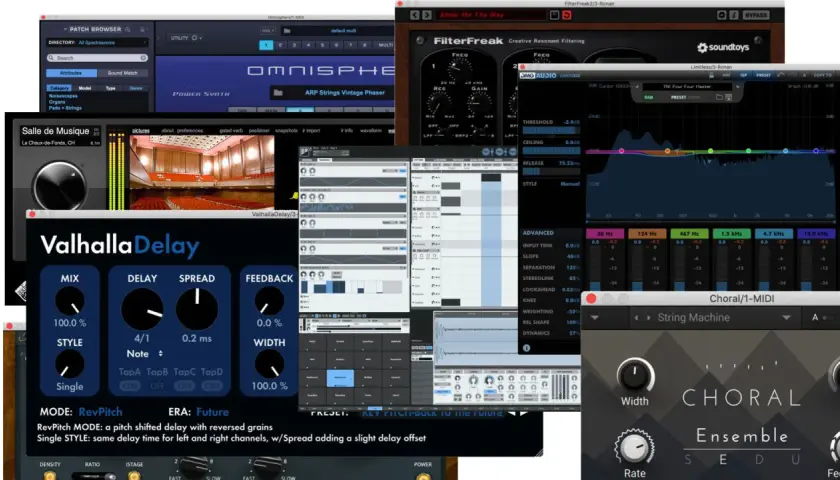Open the preferences menu in reverb plugin
Screen dimensions: 840x480
[x=190, y=130]
